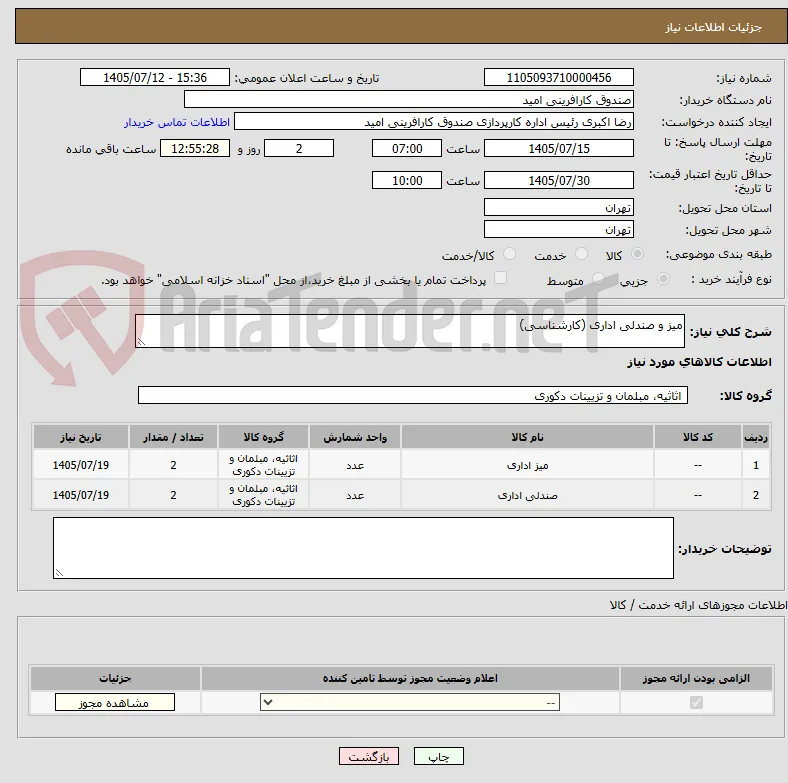Click the resize grip of توضیحات خریدار box

pyautogui.click(x=59, y=572)
